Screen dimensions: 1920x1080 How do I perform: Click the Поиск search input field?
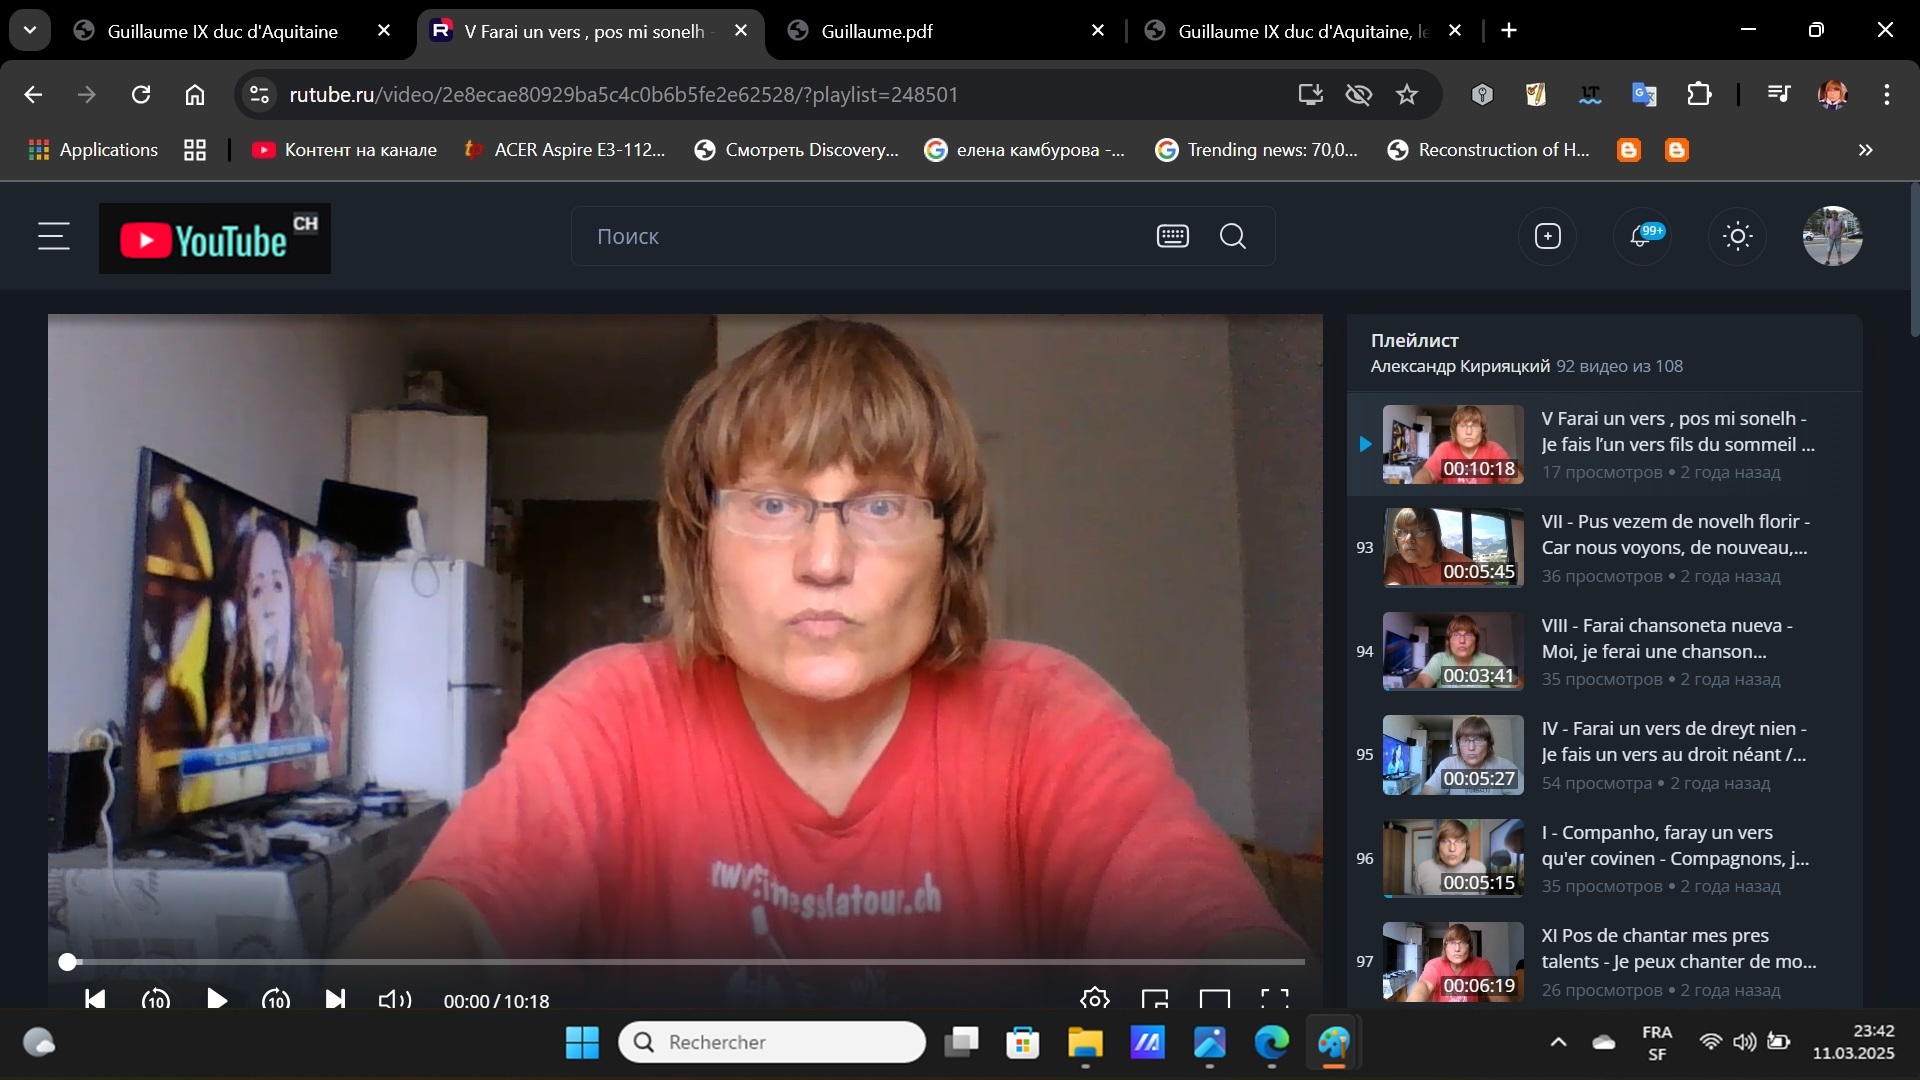click(x=860, y=237)
